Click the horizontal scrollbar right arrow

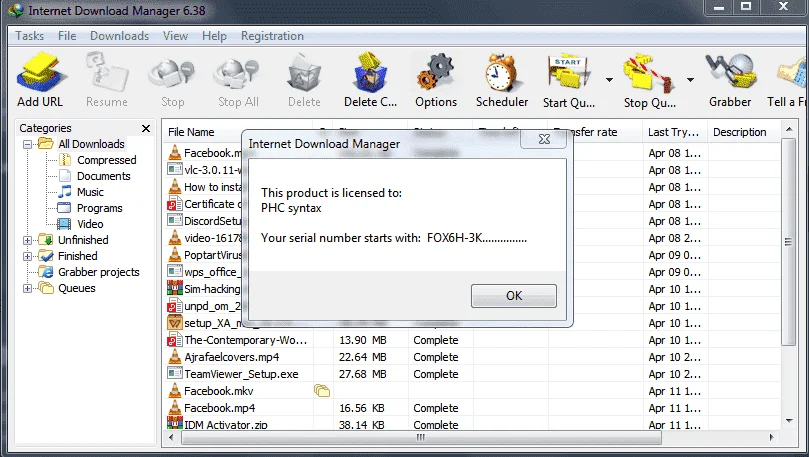point(771,437)
